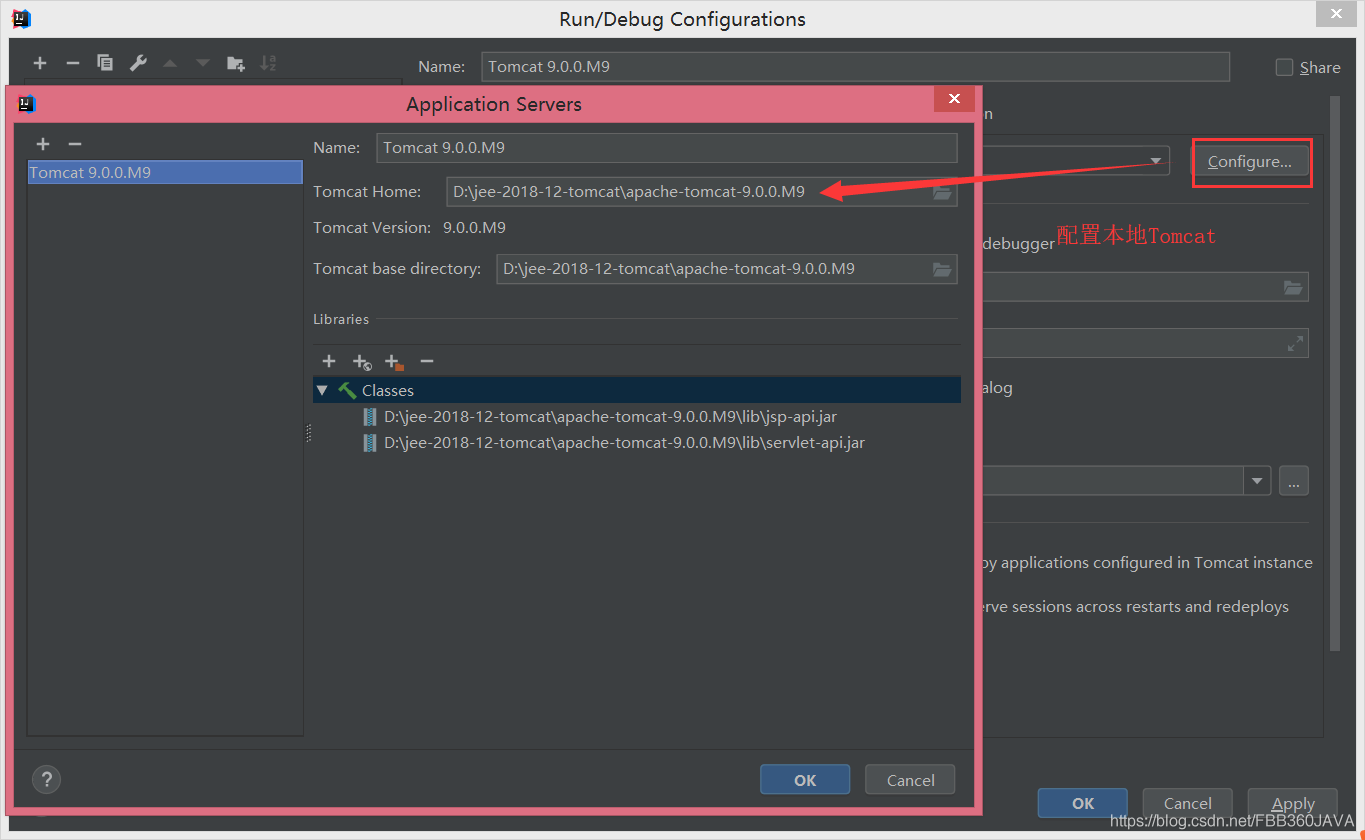Viewport: 1365px width, 840px height.
Task: Click the Run/Debug vertical scrollbar
Action: coord(1335,375)
